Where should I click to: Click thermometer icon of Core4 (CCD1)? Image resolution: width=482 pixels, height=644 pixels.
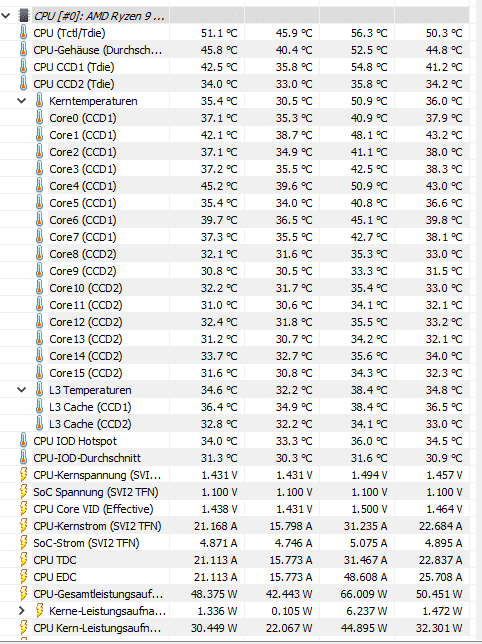(x=39, y=186)
